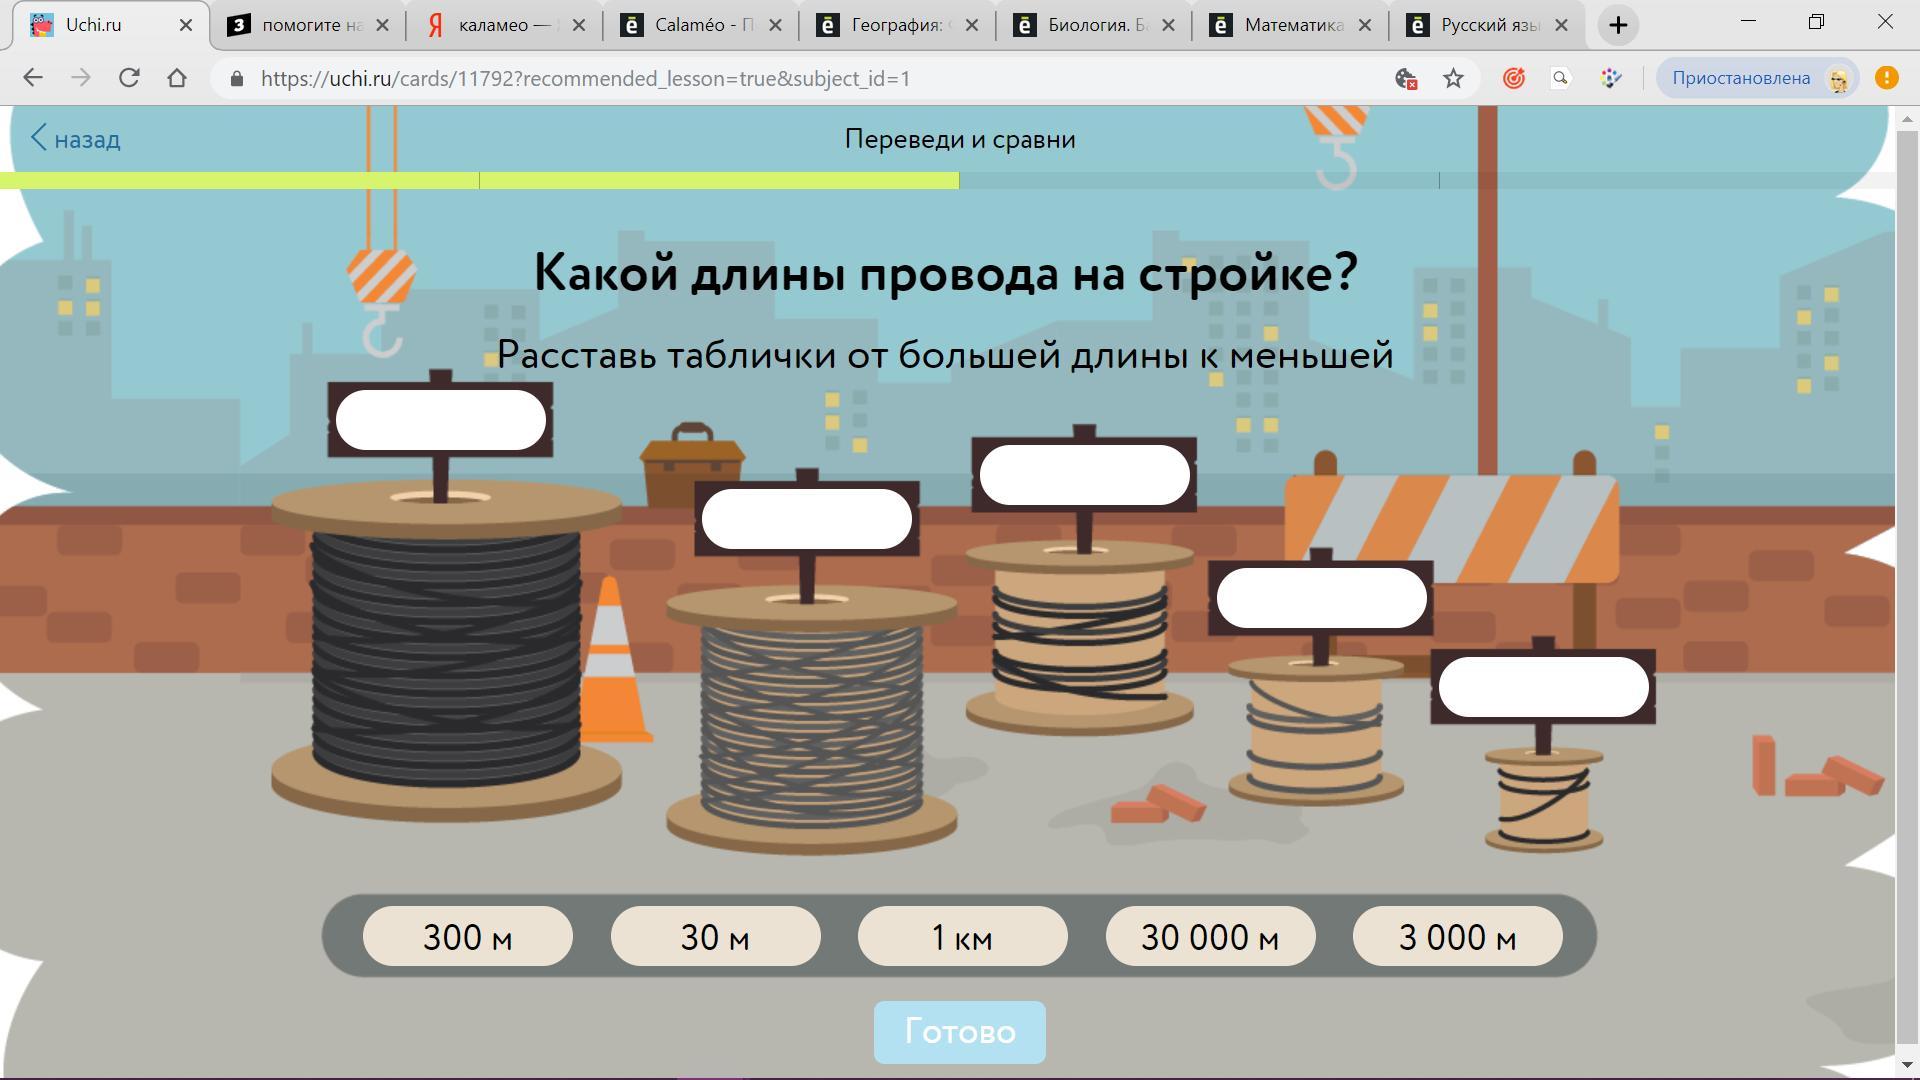
Task: Select the 1 км label tile
Action: 962,937
